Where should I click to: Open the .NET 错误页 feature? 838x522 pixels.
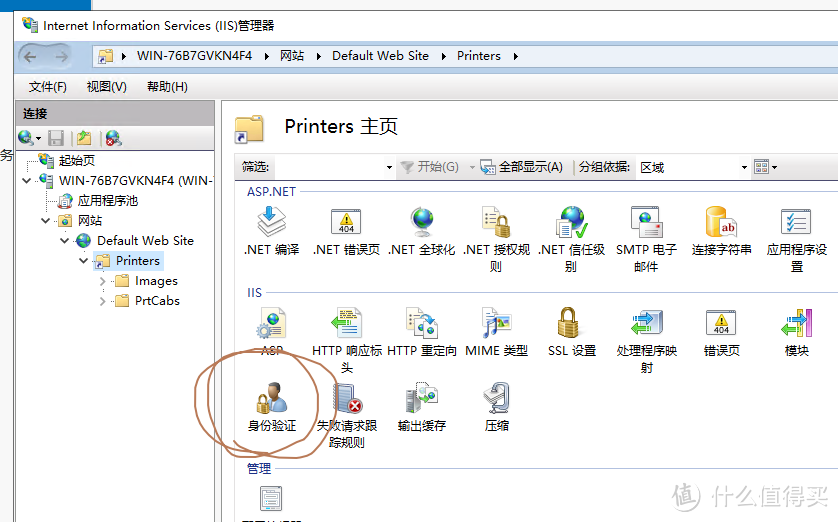(346, 231)
